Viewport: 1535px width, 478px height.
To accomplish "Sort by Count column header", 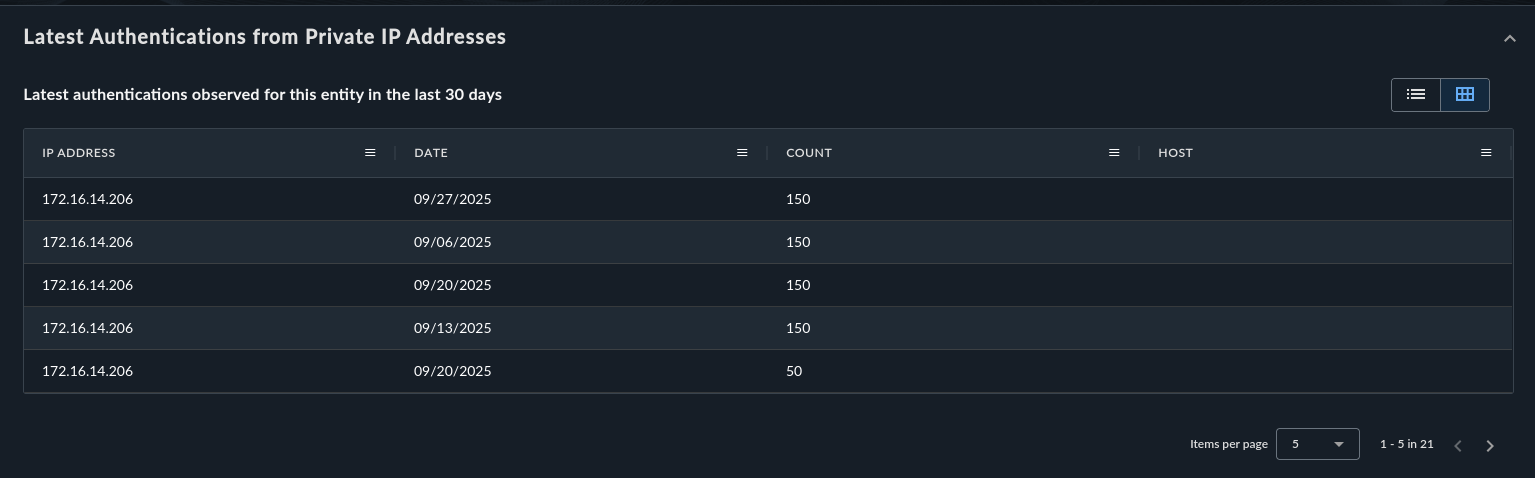I will (x=809, y=153).
